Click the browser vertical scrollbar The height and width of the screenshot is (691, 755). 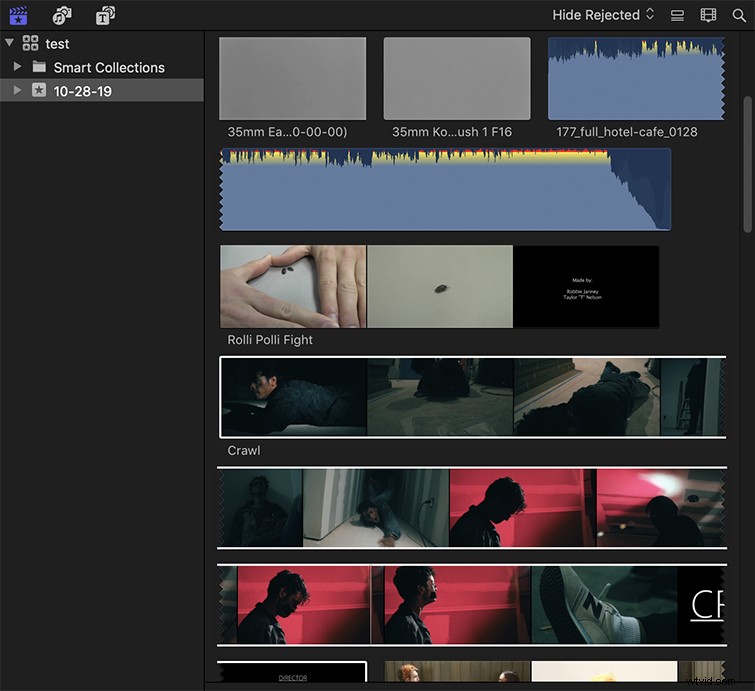pyautogui.click(x=747, y=165)
